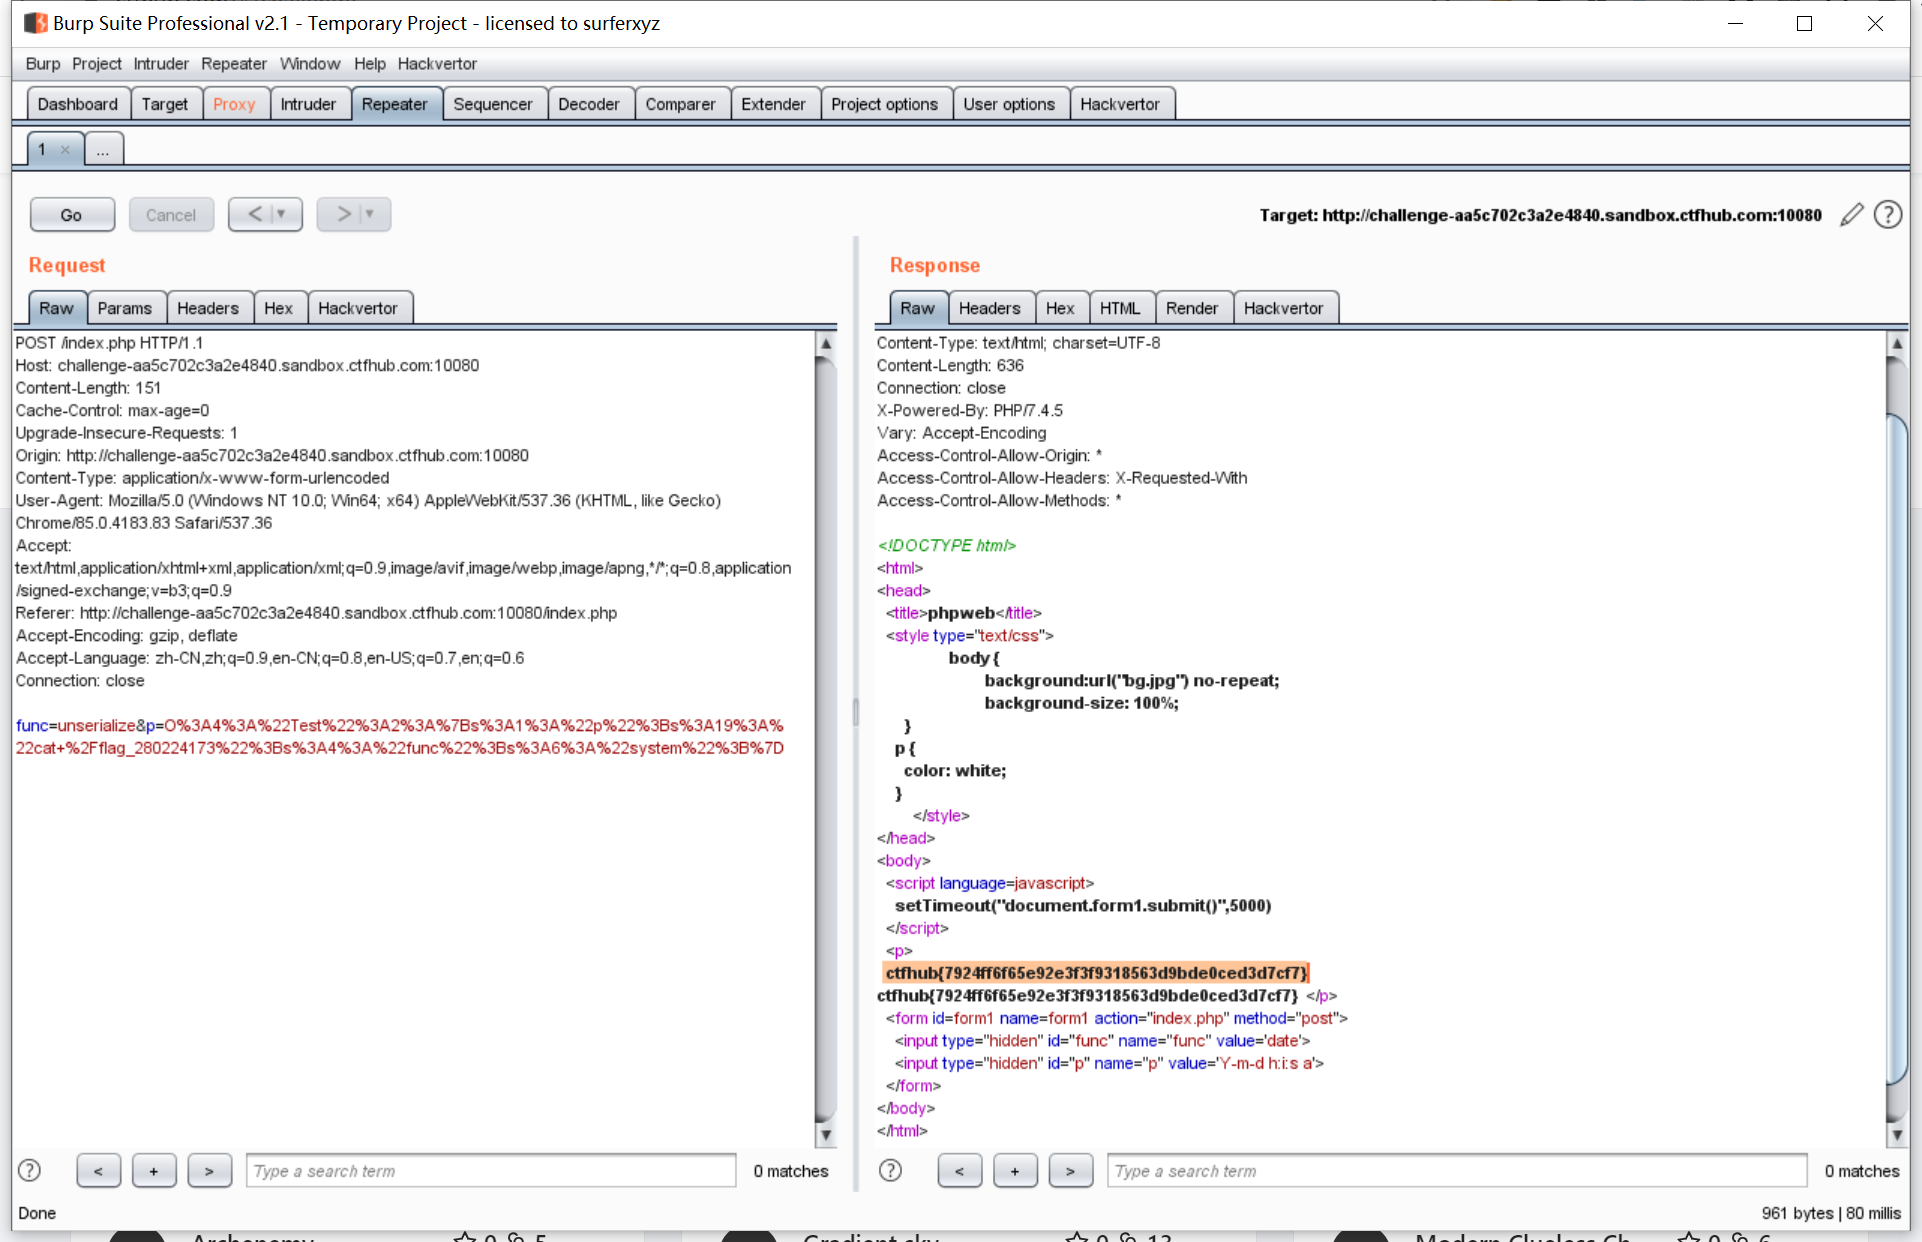Switch to the Comparer tab

[680, 104]
